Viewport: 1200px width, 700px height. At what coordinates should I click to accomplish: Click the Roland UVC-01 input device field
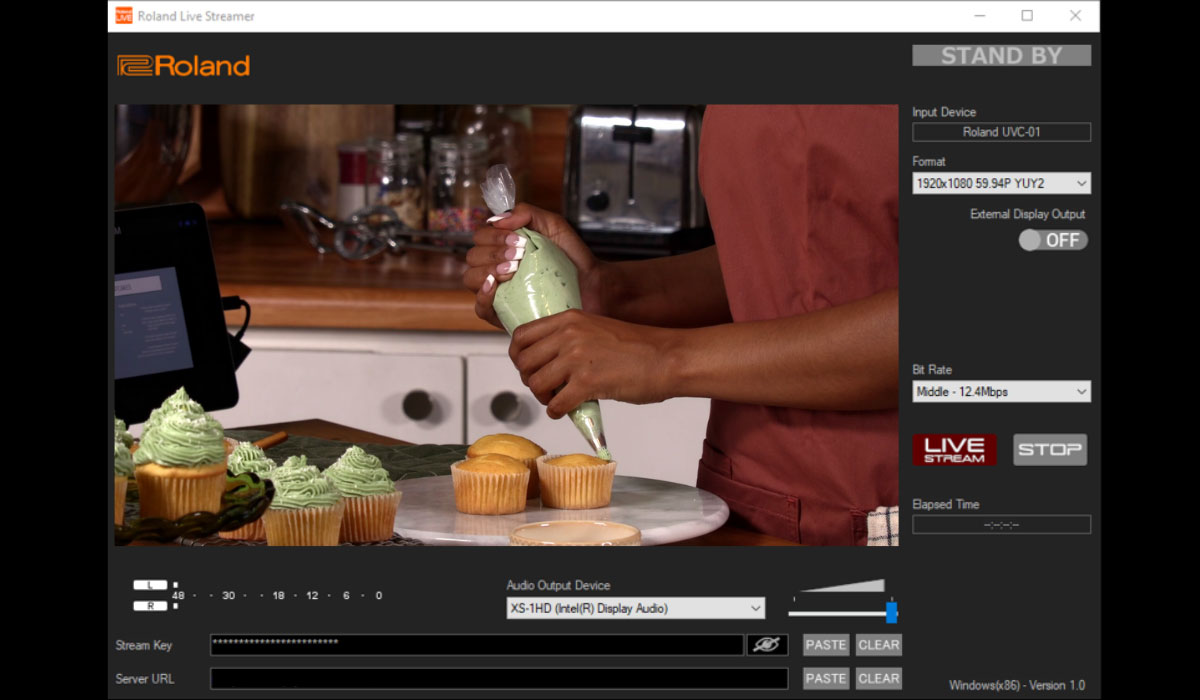coord(1001,132)
